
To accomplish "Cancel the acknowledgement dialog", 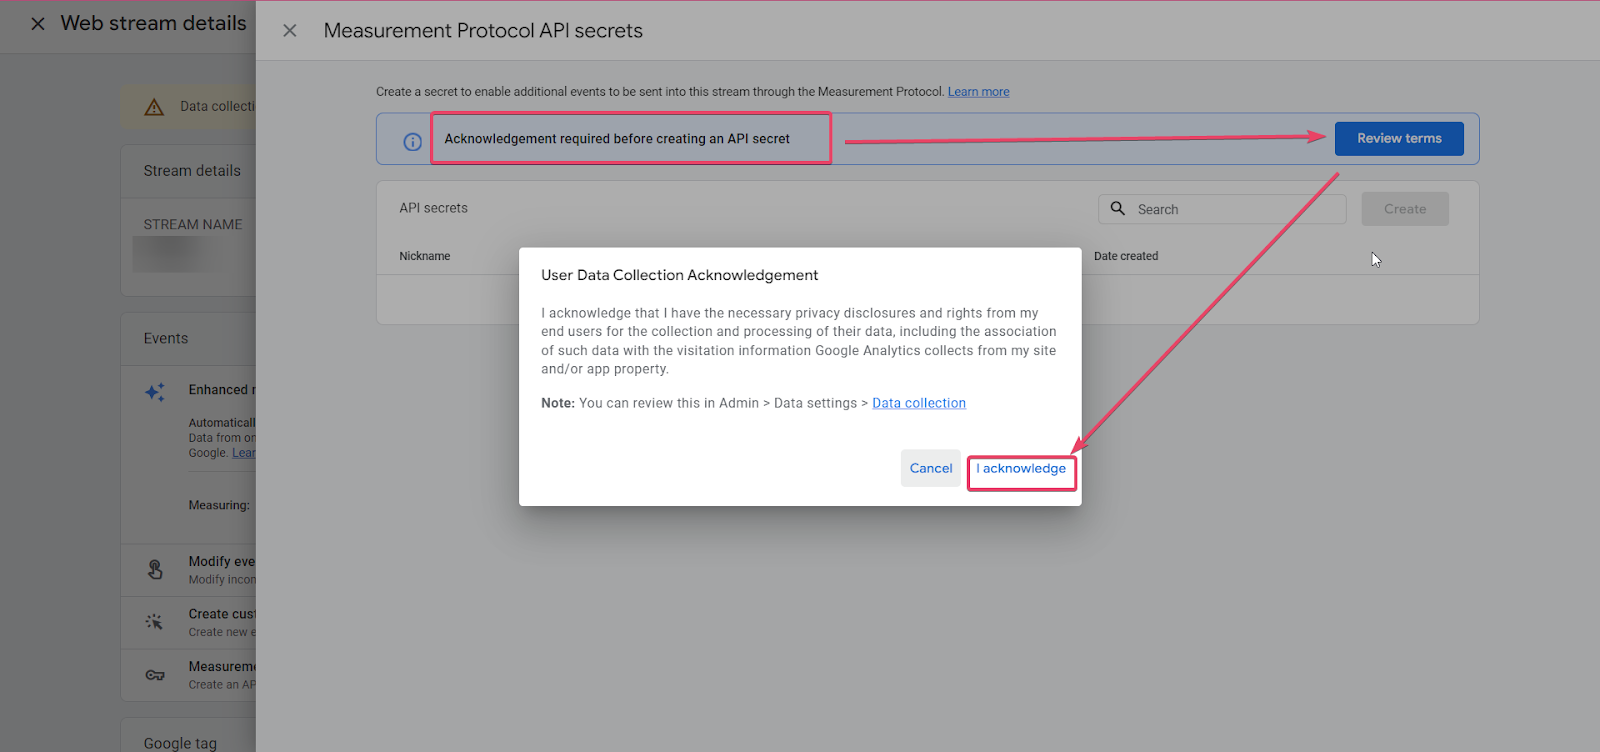I will pos(930,469).
